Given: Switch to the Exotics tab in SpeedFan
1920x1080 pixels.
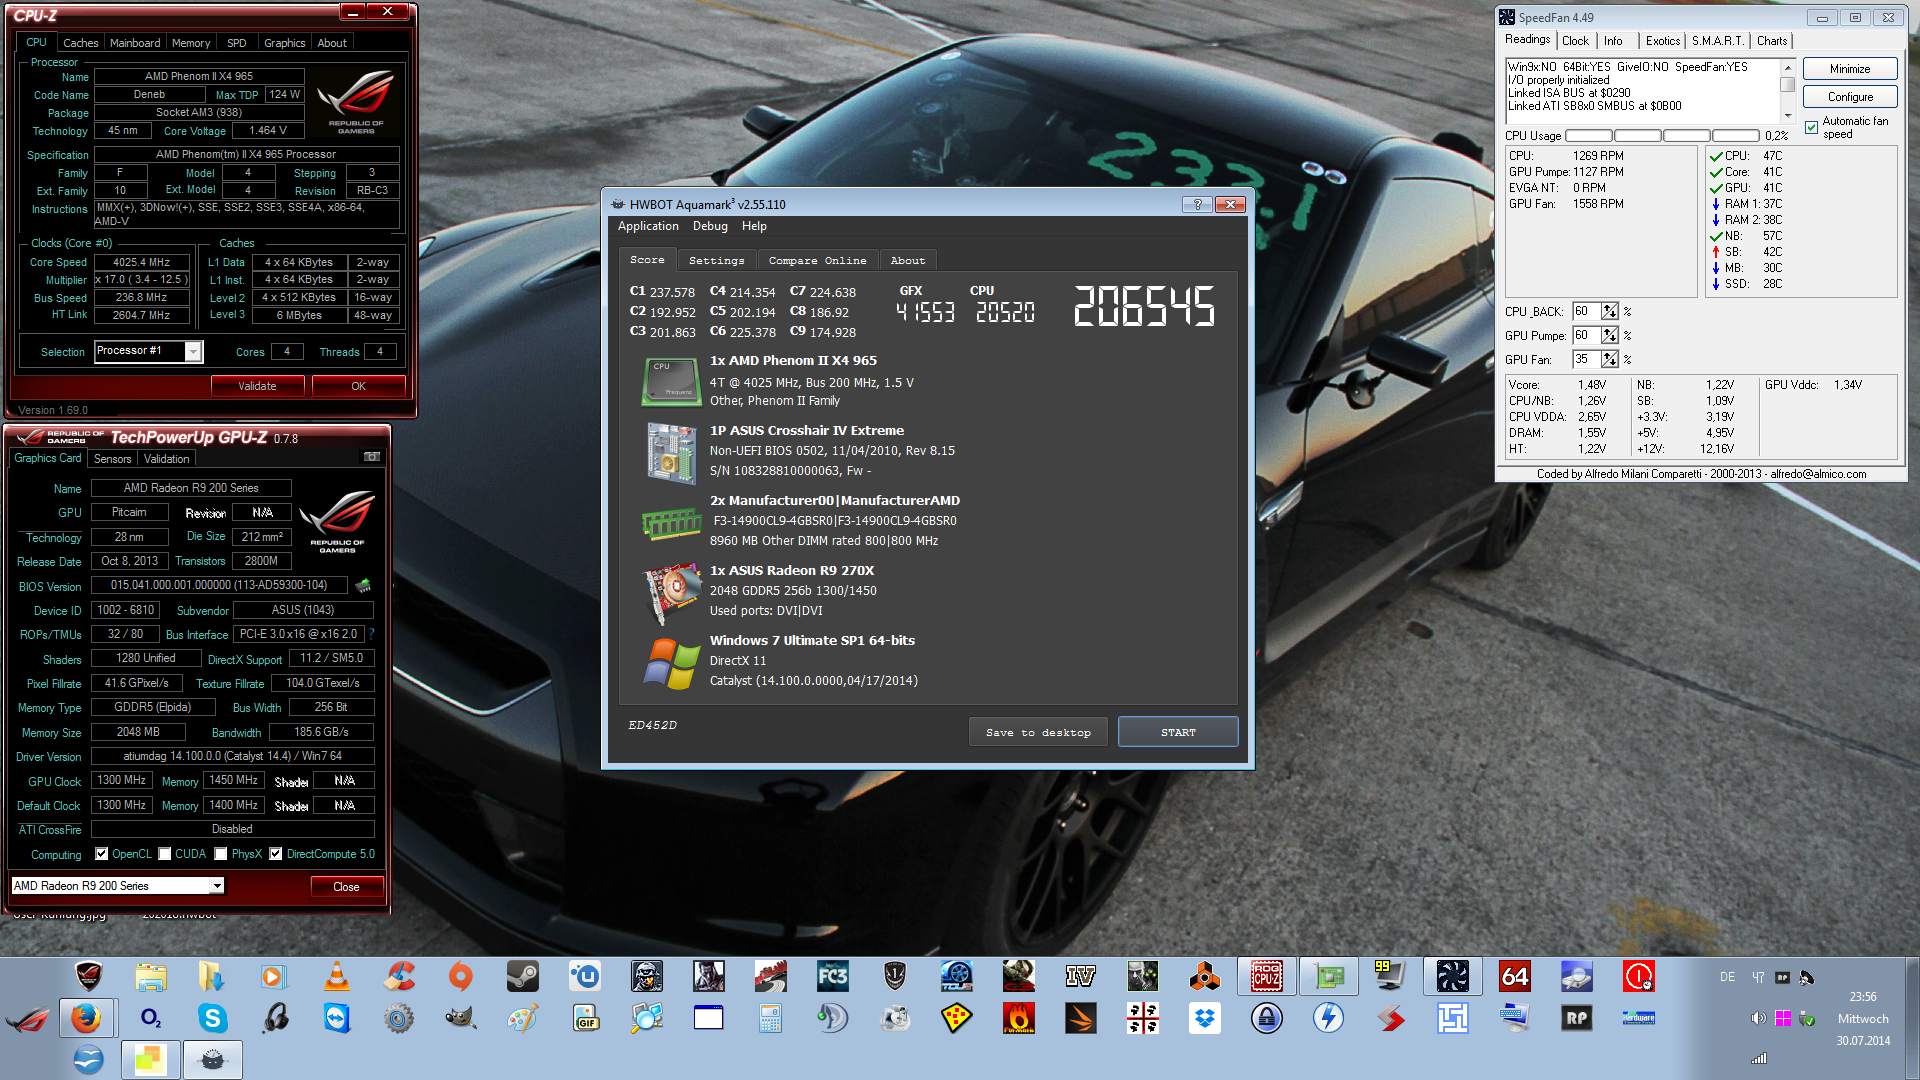Looking at the screenshot, I should (x=1662, y=41).
